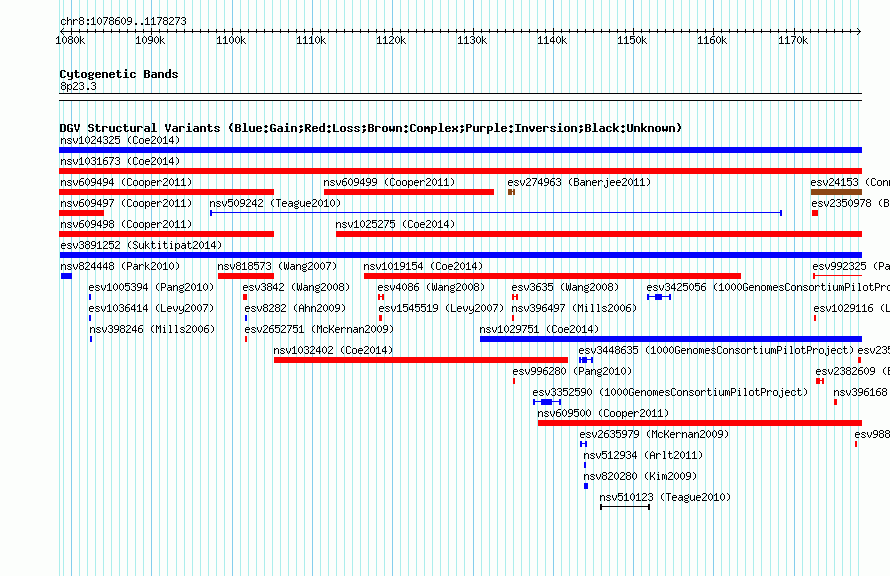Select the Cytogenetic Bands track title
This screenshot has height=576, width=890.
[119, 74]
